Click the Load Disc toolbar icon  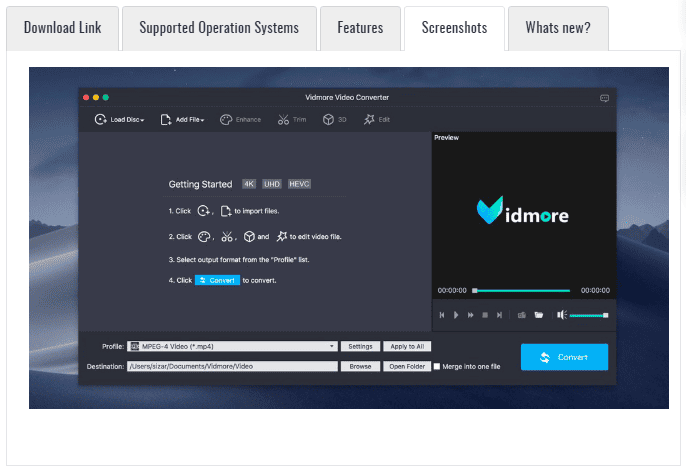click(100, 119)
